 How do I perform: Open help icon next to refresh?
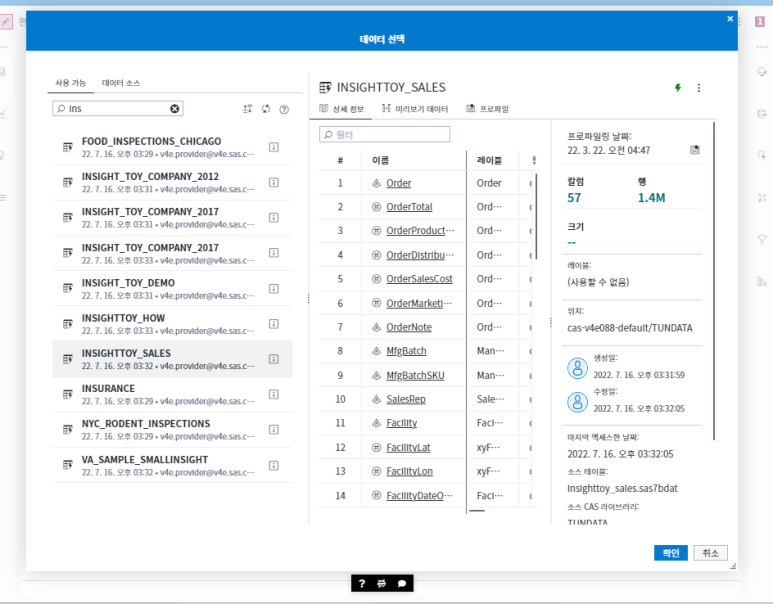[x=284, y=109]
